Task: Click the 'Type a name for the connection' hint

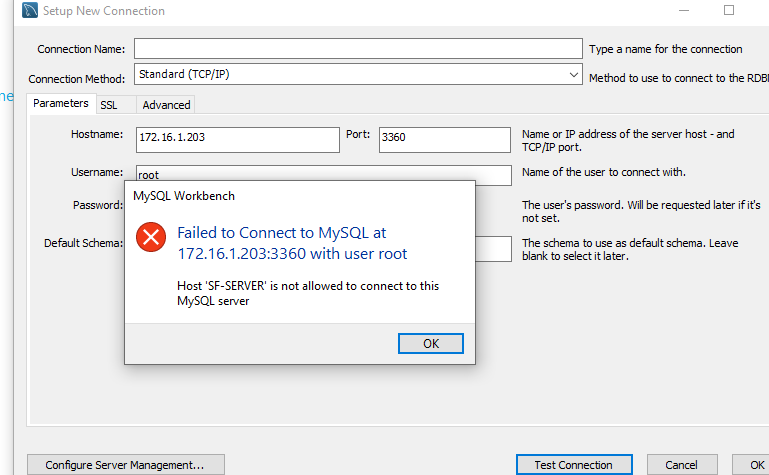Action: (x=666, y=49)
